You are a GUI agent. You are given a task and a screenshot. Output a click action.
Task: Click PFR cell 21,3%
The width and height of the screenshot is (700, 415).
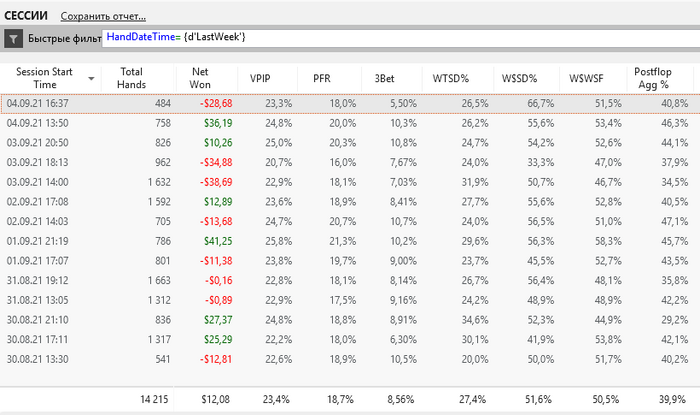point(343,241)
